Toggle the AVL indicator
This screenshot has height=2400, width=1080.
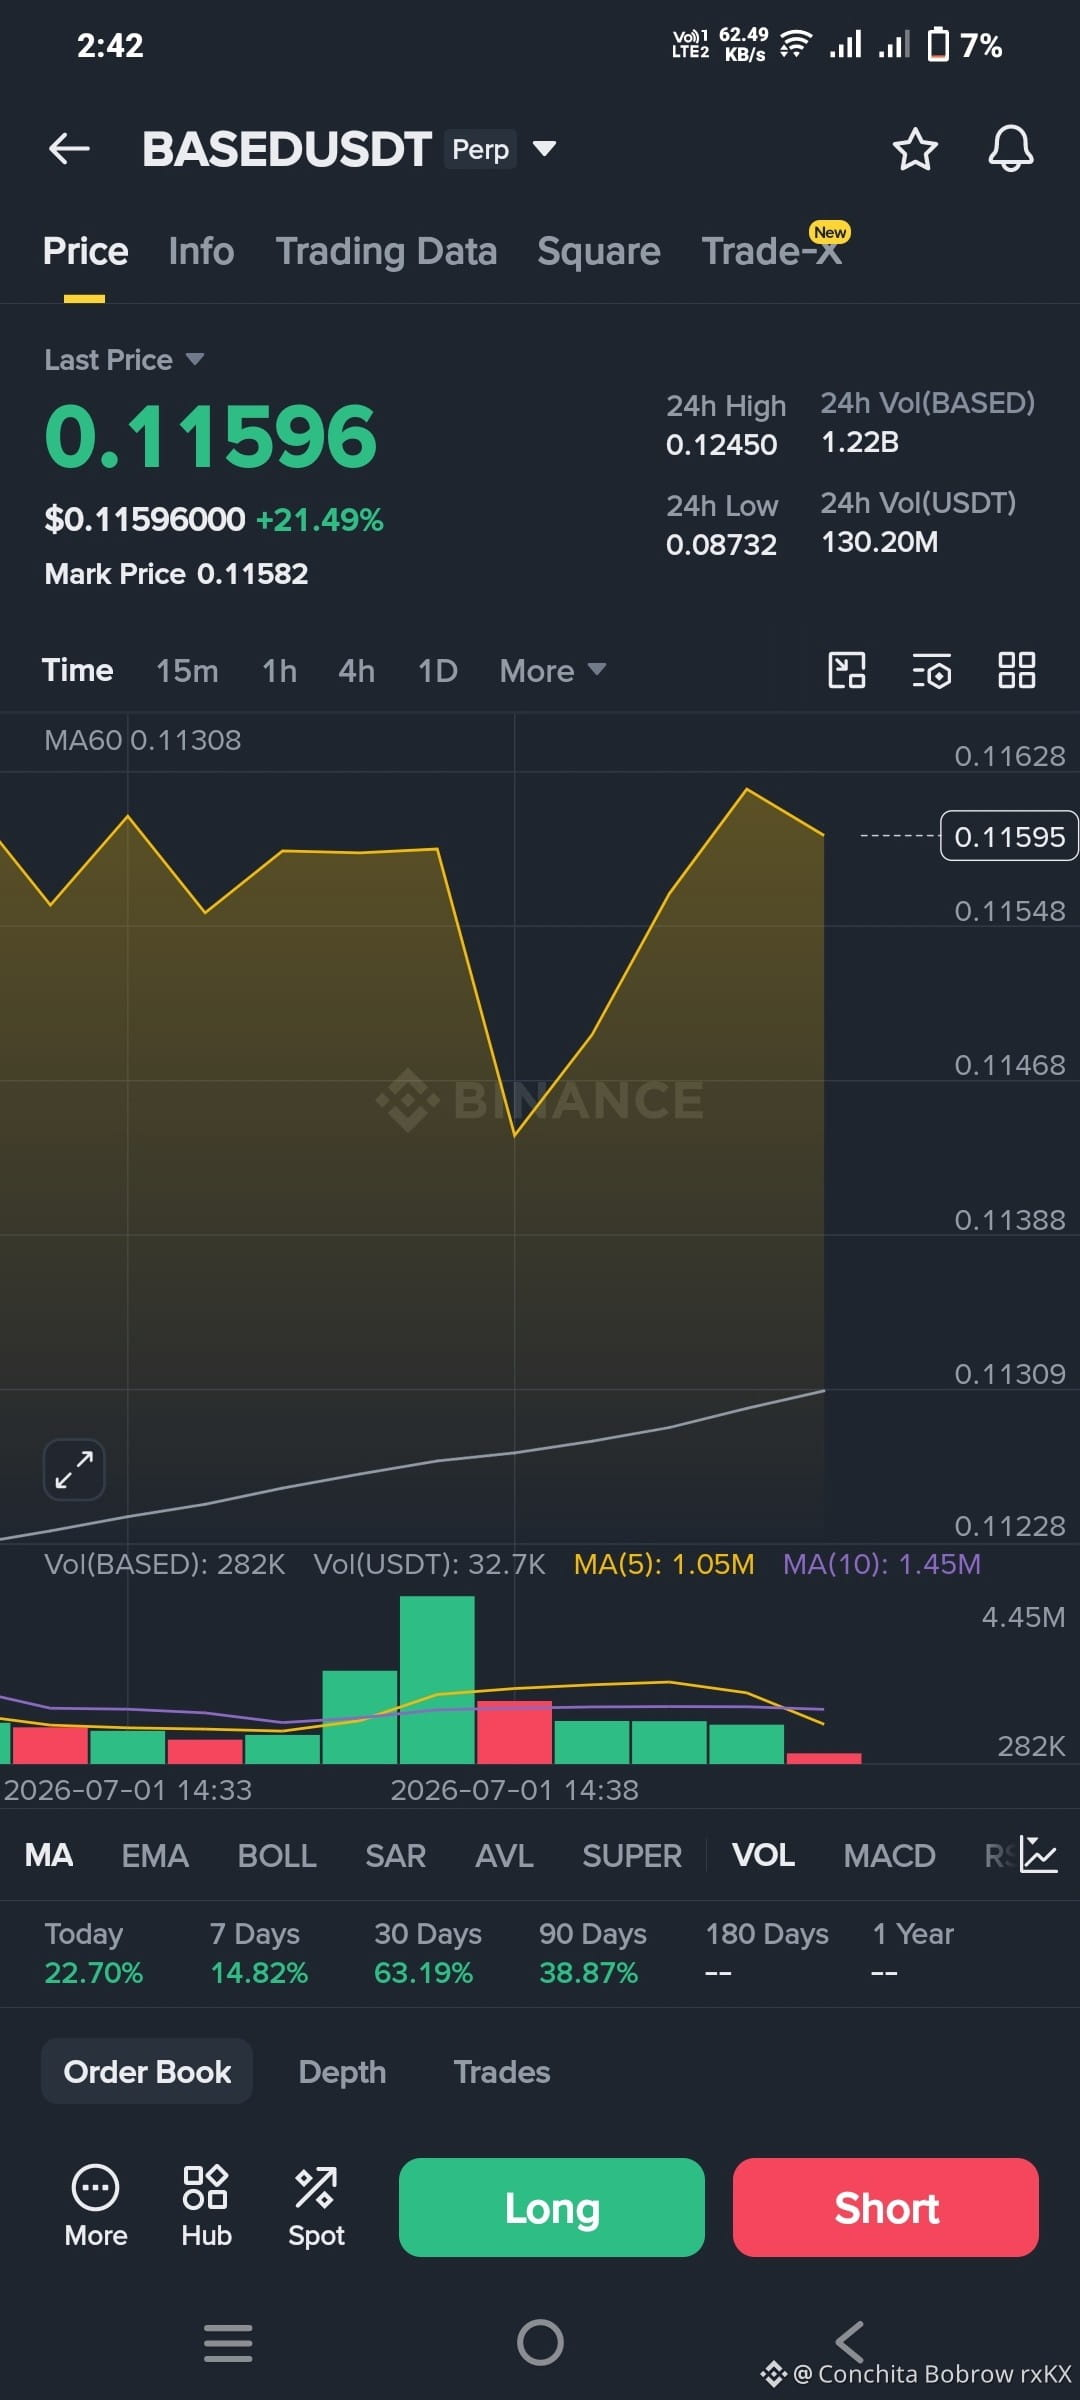(504, 1856)
